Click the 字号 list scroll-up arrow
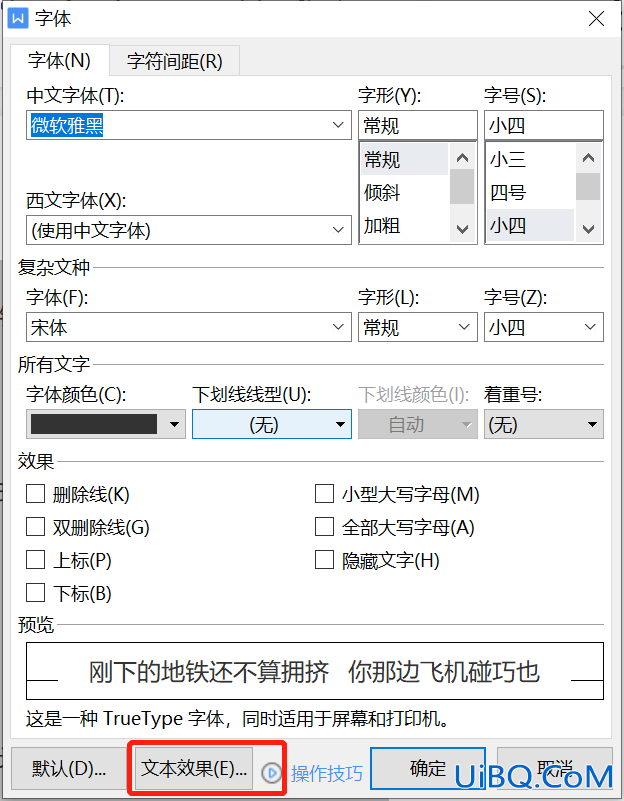The image size is (624, 801). coord(588,157)
